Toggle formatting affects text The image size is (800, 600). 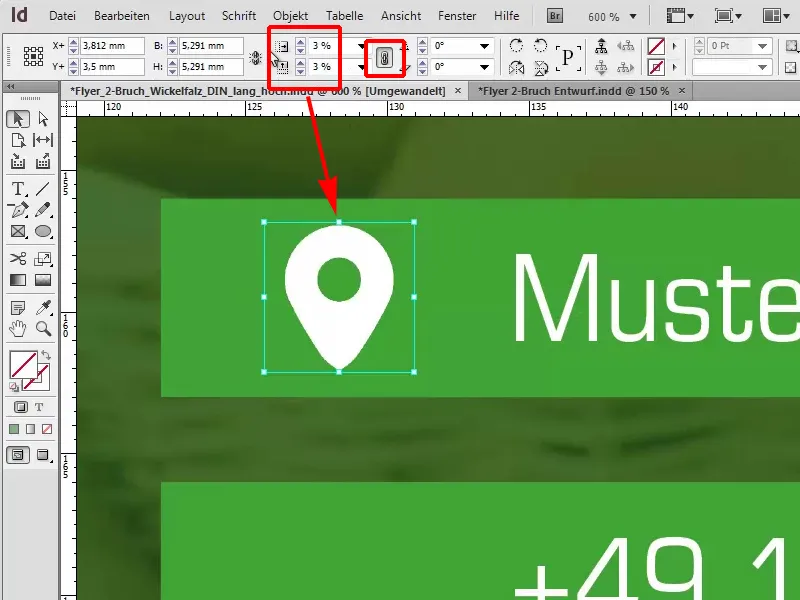(x=39, y=407)
